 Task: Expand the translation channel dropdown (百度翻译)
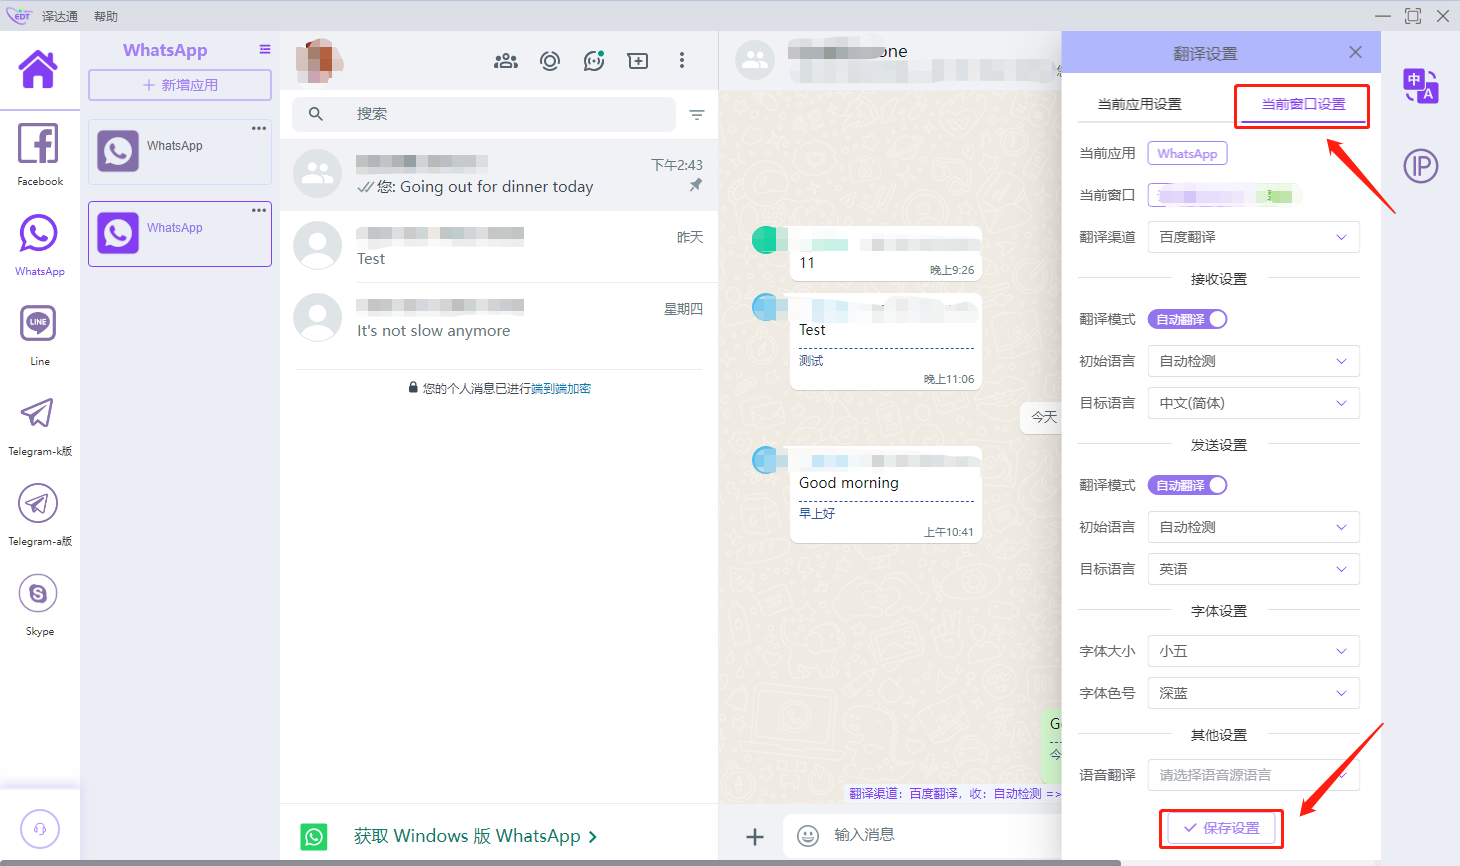pos(1253,237)
